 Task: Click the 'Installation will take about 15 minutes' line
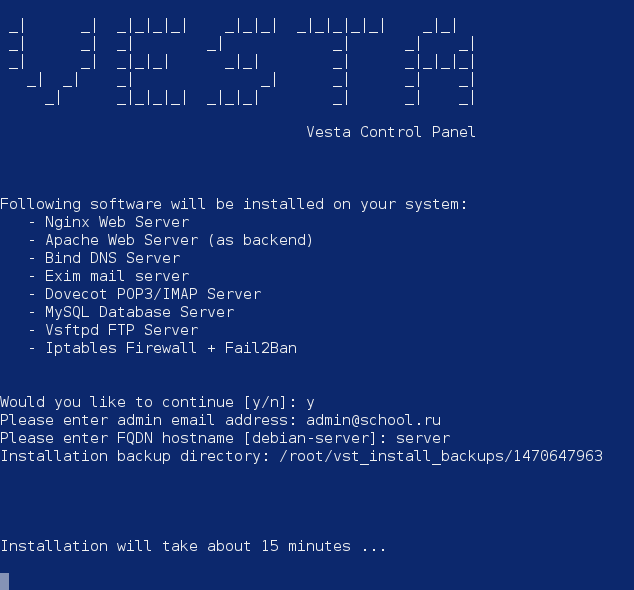193,546
